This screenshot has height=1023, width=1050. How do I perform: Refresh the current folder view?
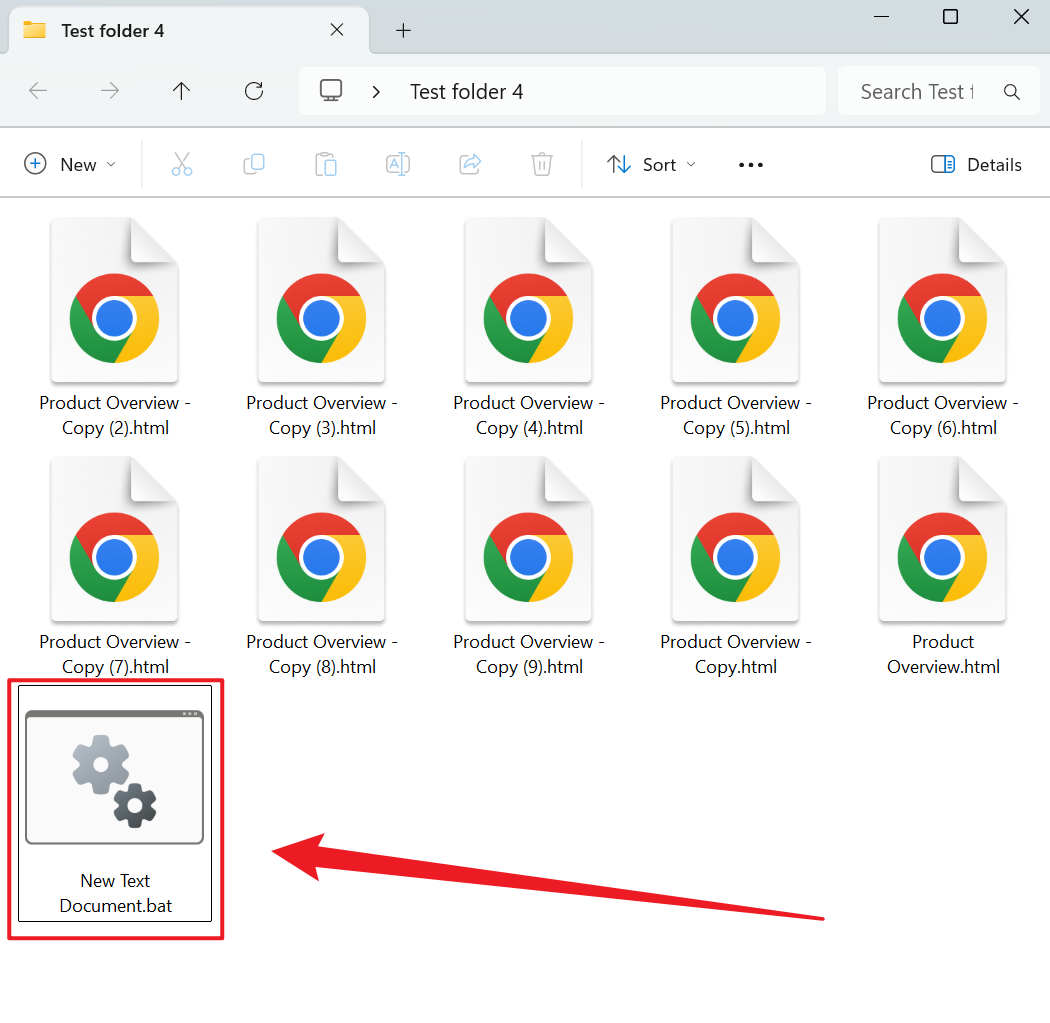click(x=254, y=91)
